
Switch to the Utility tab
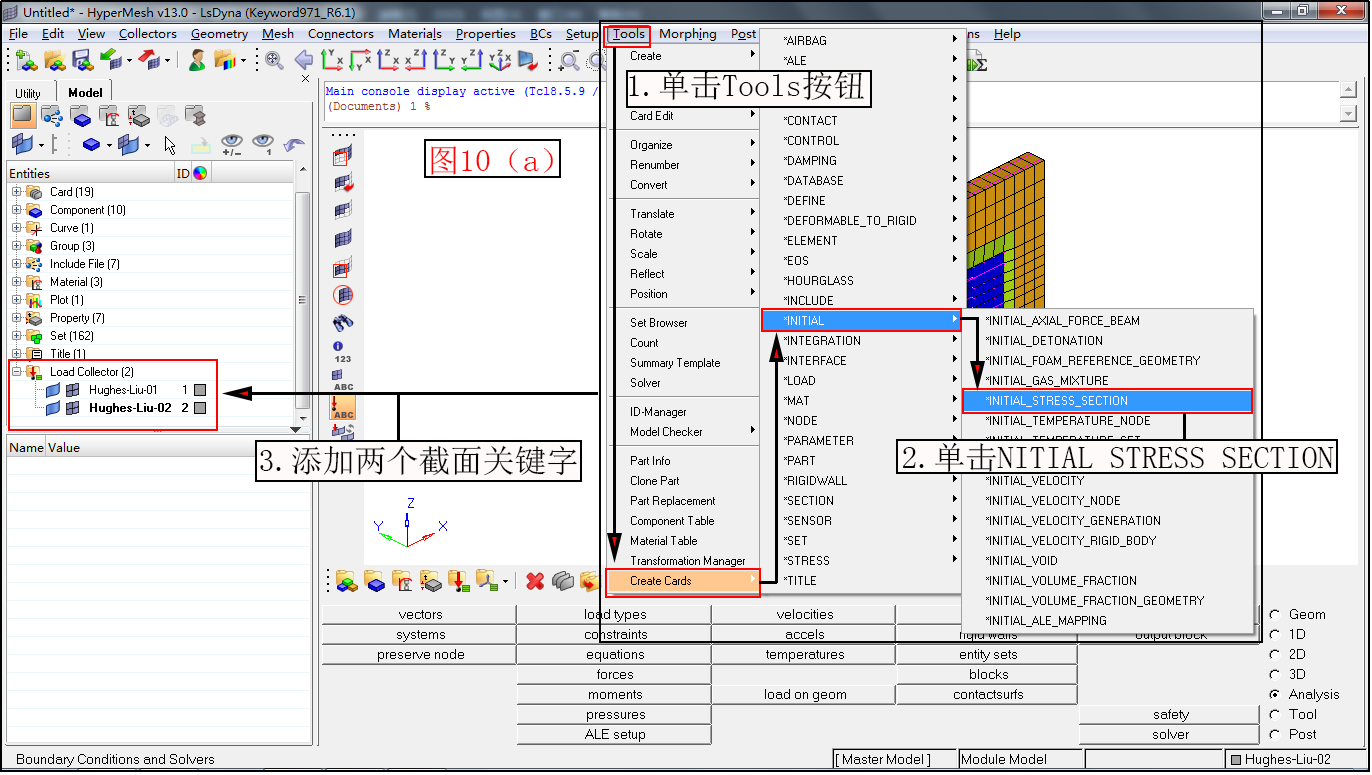29,92
